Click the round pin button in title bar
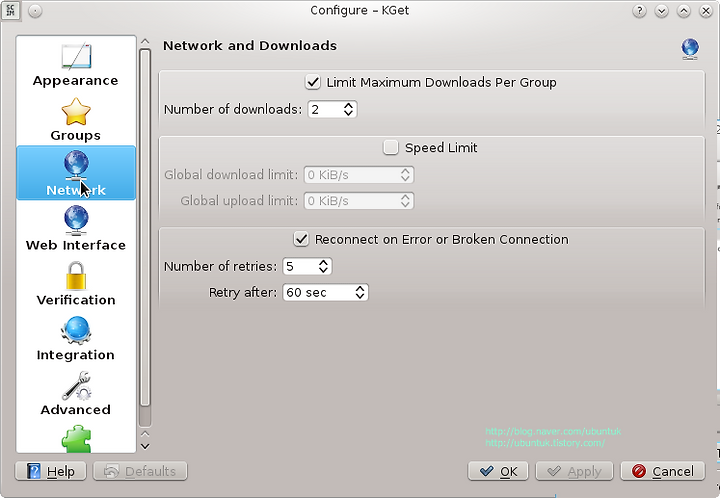Image resolution: width=720 pixels, height=498 pixels. pos(35,11)
